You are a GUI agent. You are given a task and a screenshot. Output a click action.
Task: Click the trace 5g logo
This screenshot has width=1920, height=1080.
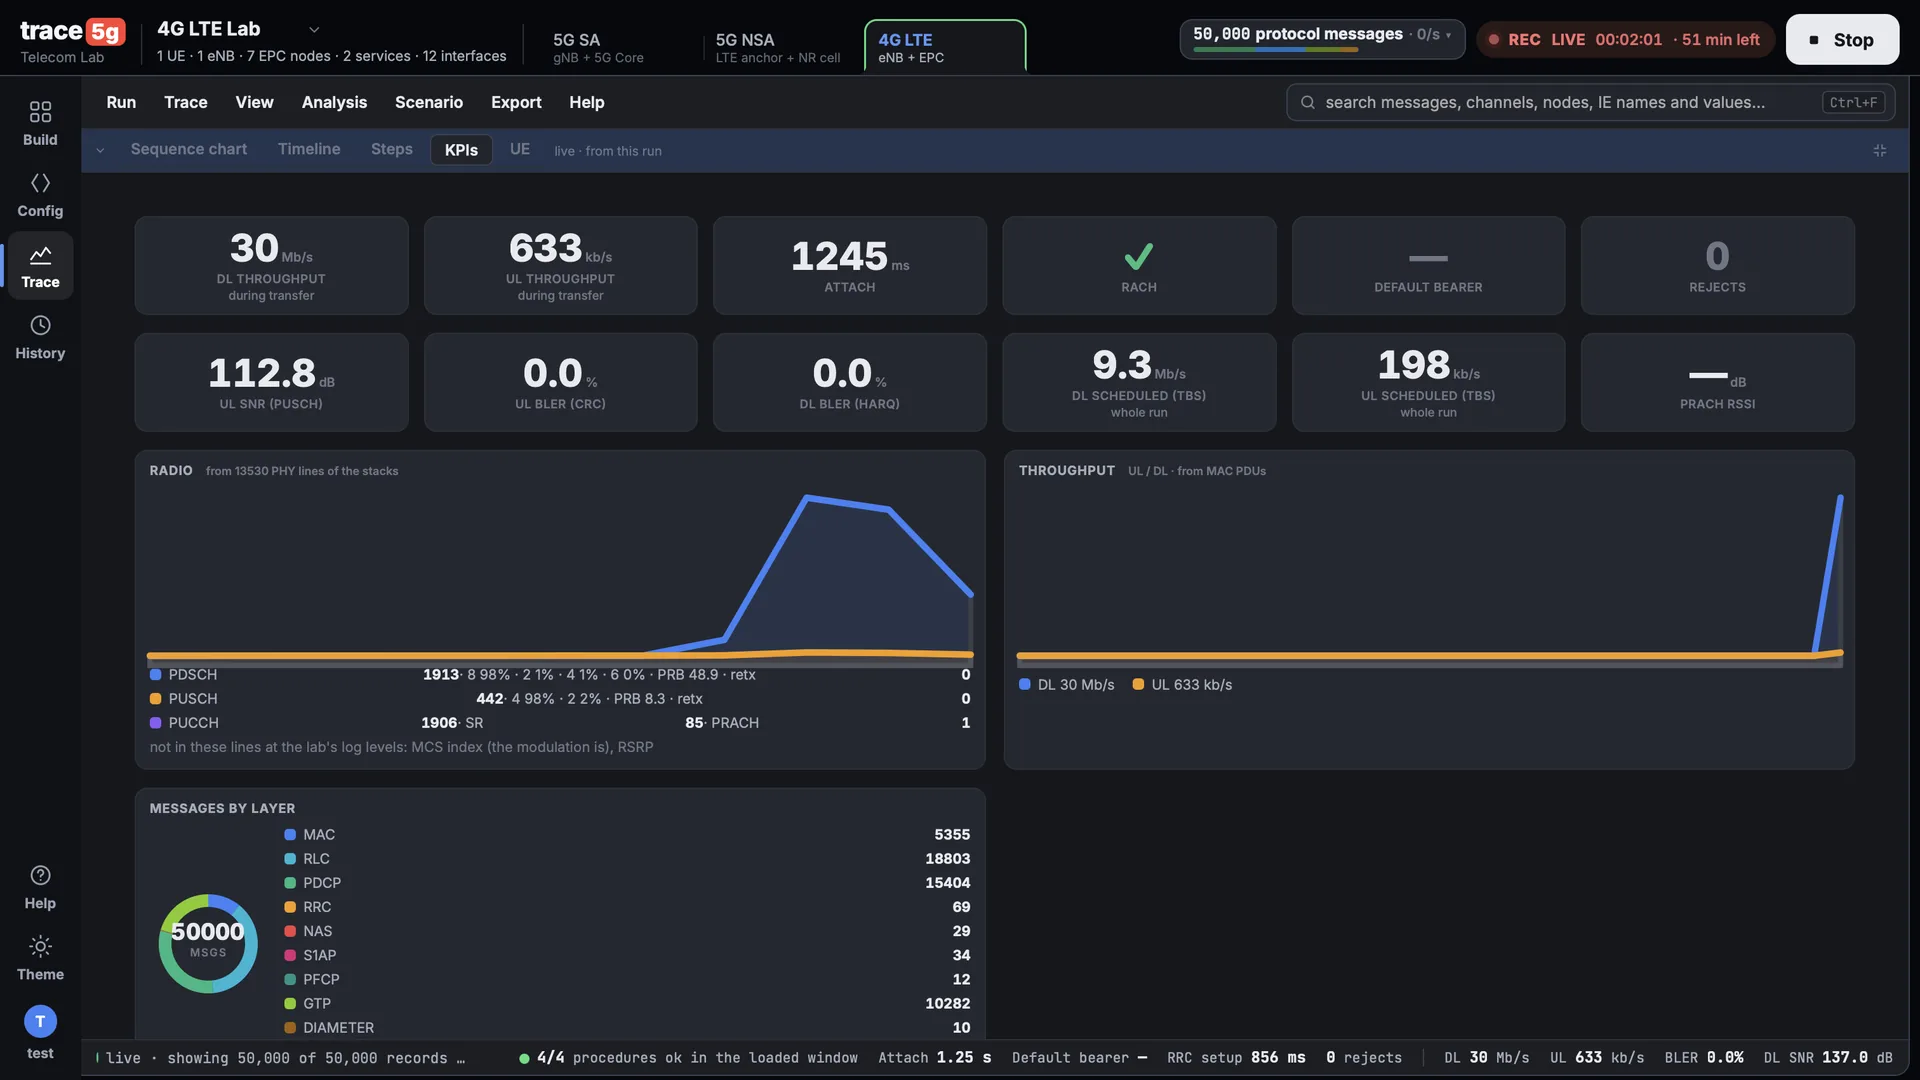point(72,31)
